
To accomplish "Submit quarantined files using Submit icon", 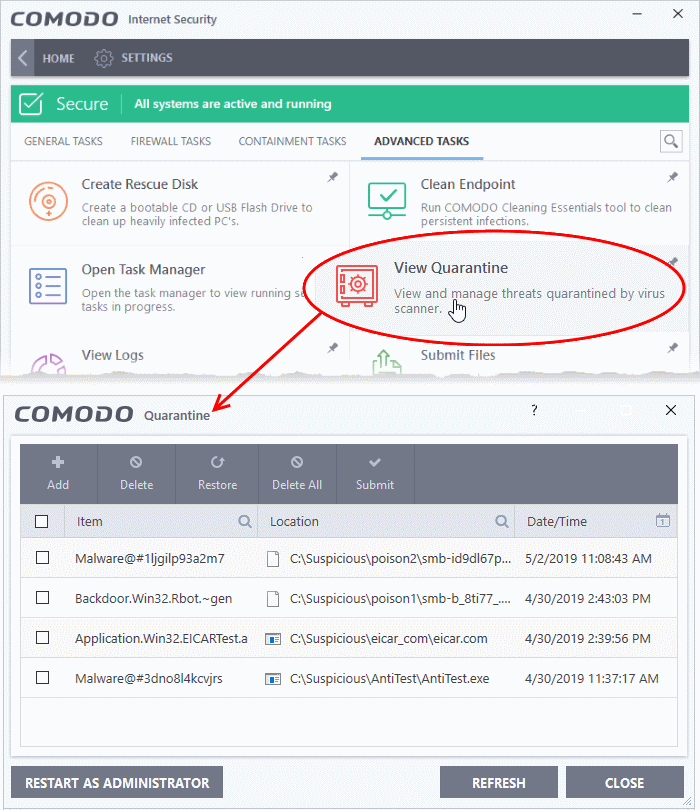I will (375, 463).
